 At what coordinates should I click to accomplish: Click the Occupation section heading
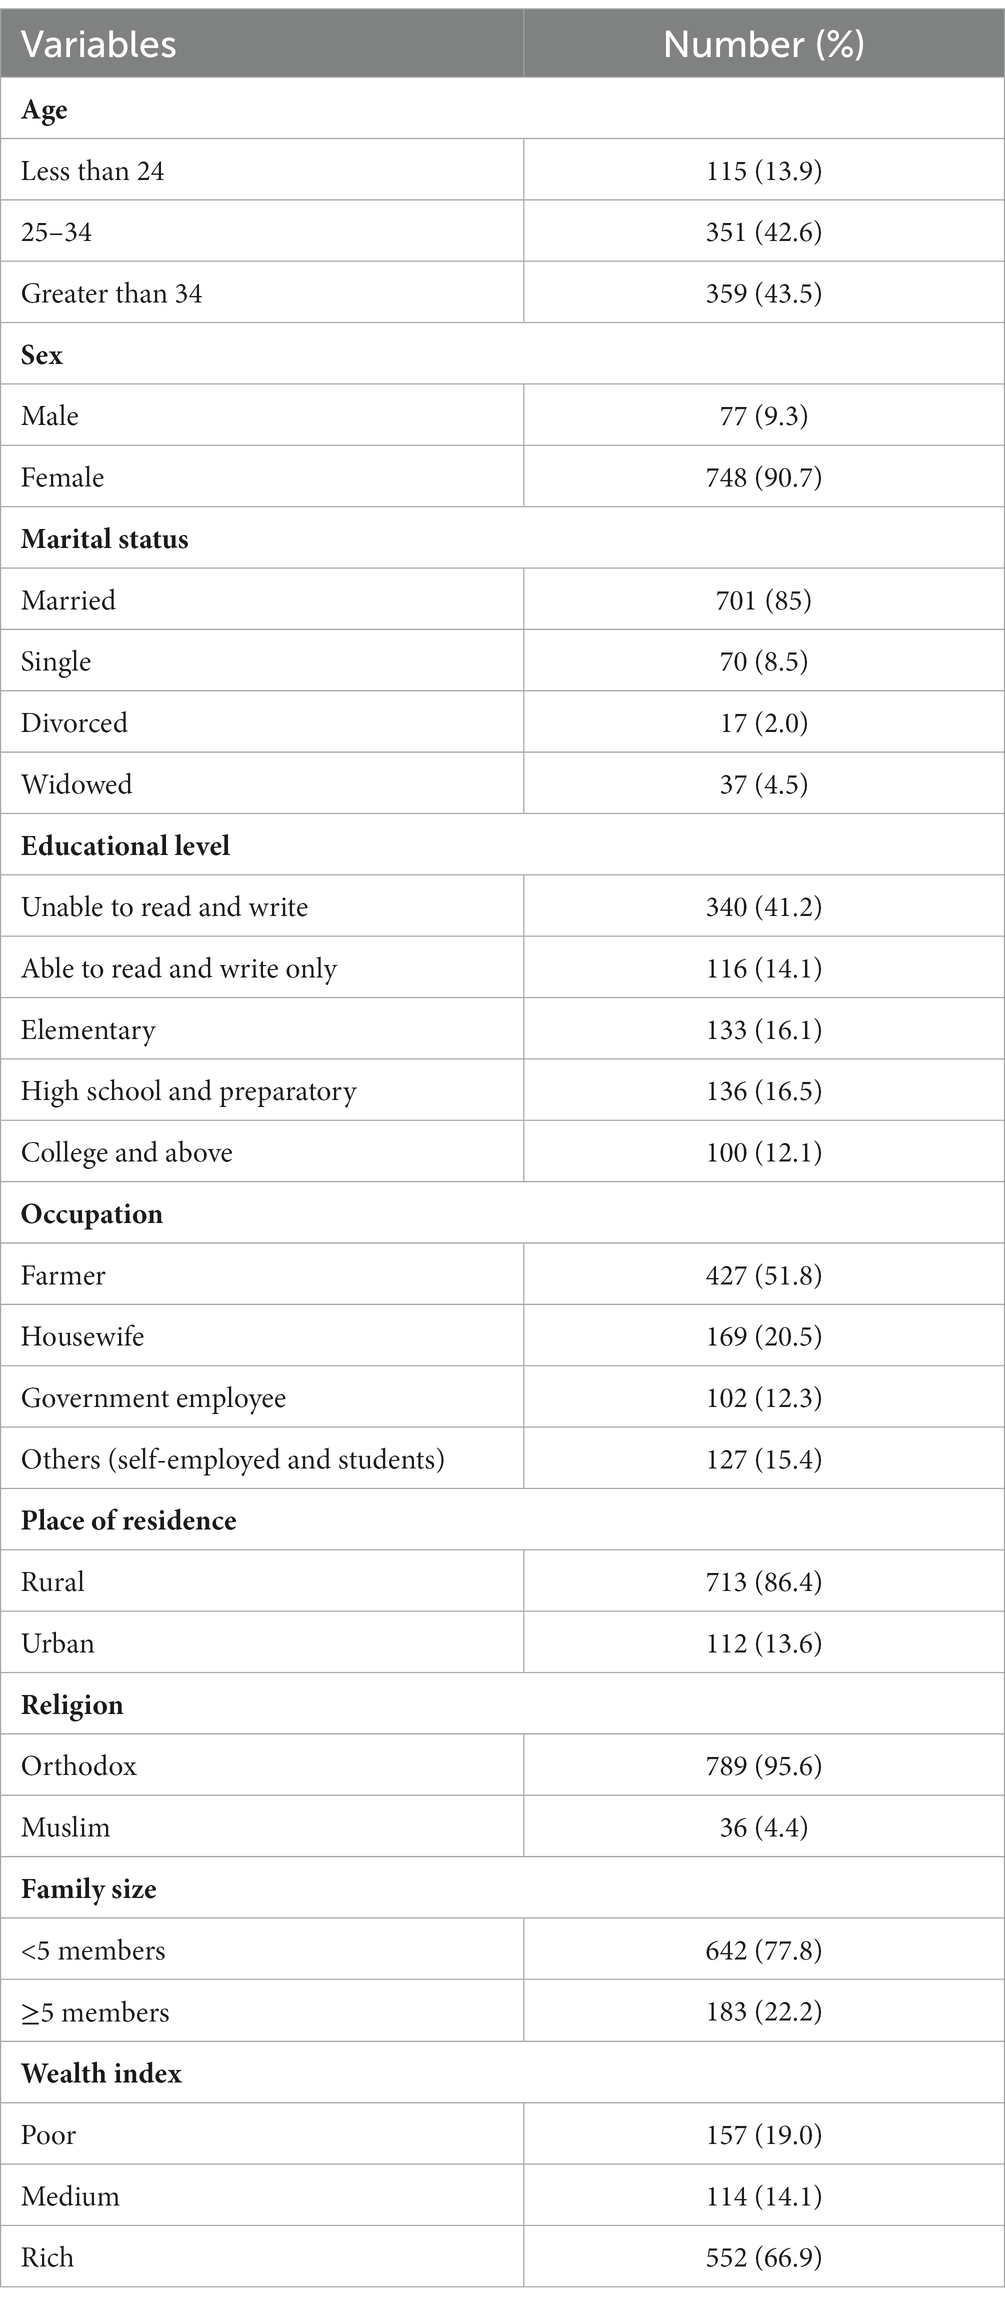tap(91, 1214)
